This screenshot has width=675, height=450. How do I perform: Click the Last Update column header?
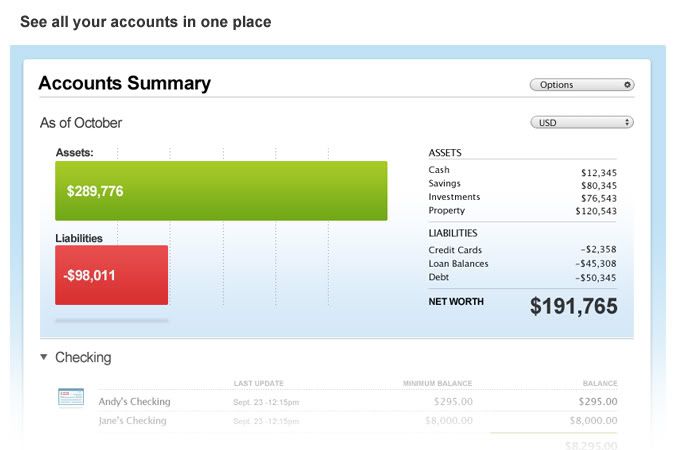coord(259,383)
